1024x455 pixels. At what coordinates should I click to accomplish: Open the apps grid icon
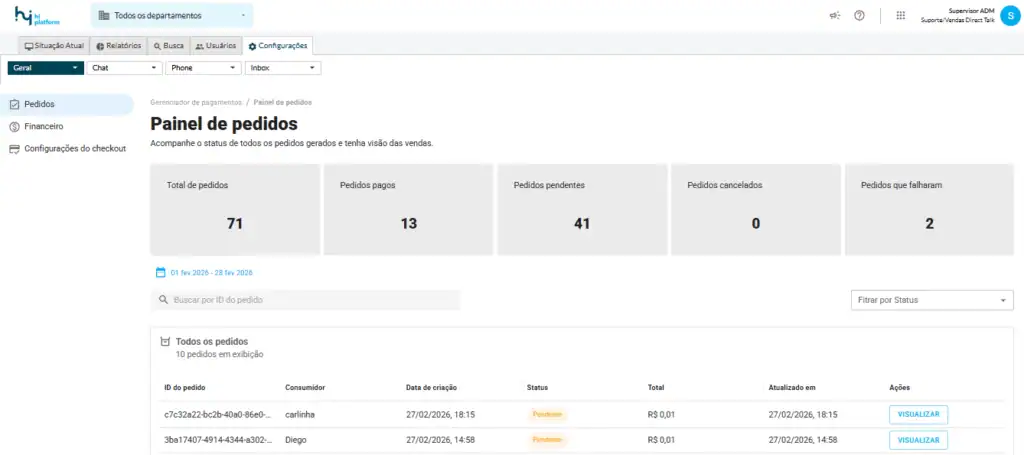click(x=900, y=16)
